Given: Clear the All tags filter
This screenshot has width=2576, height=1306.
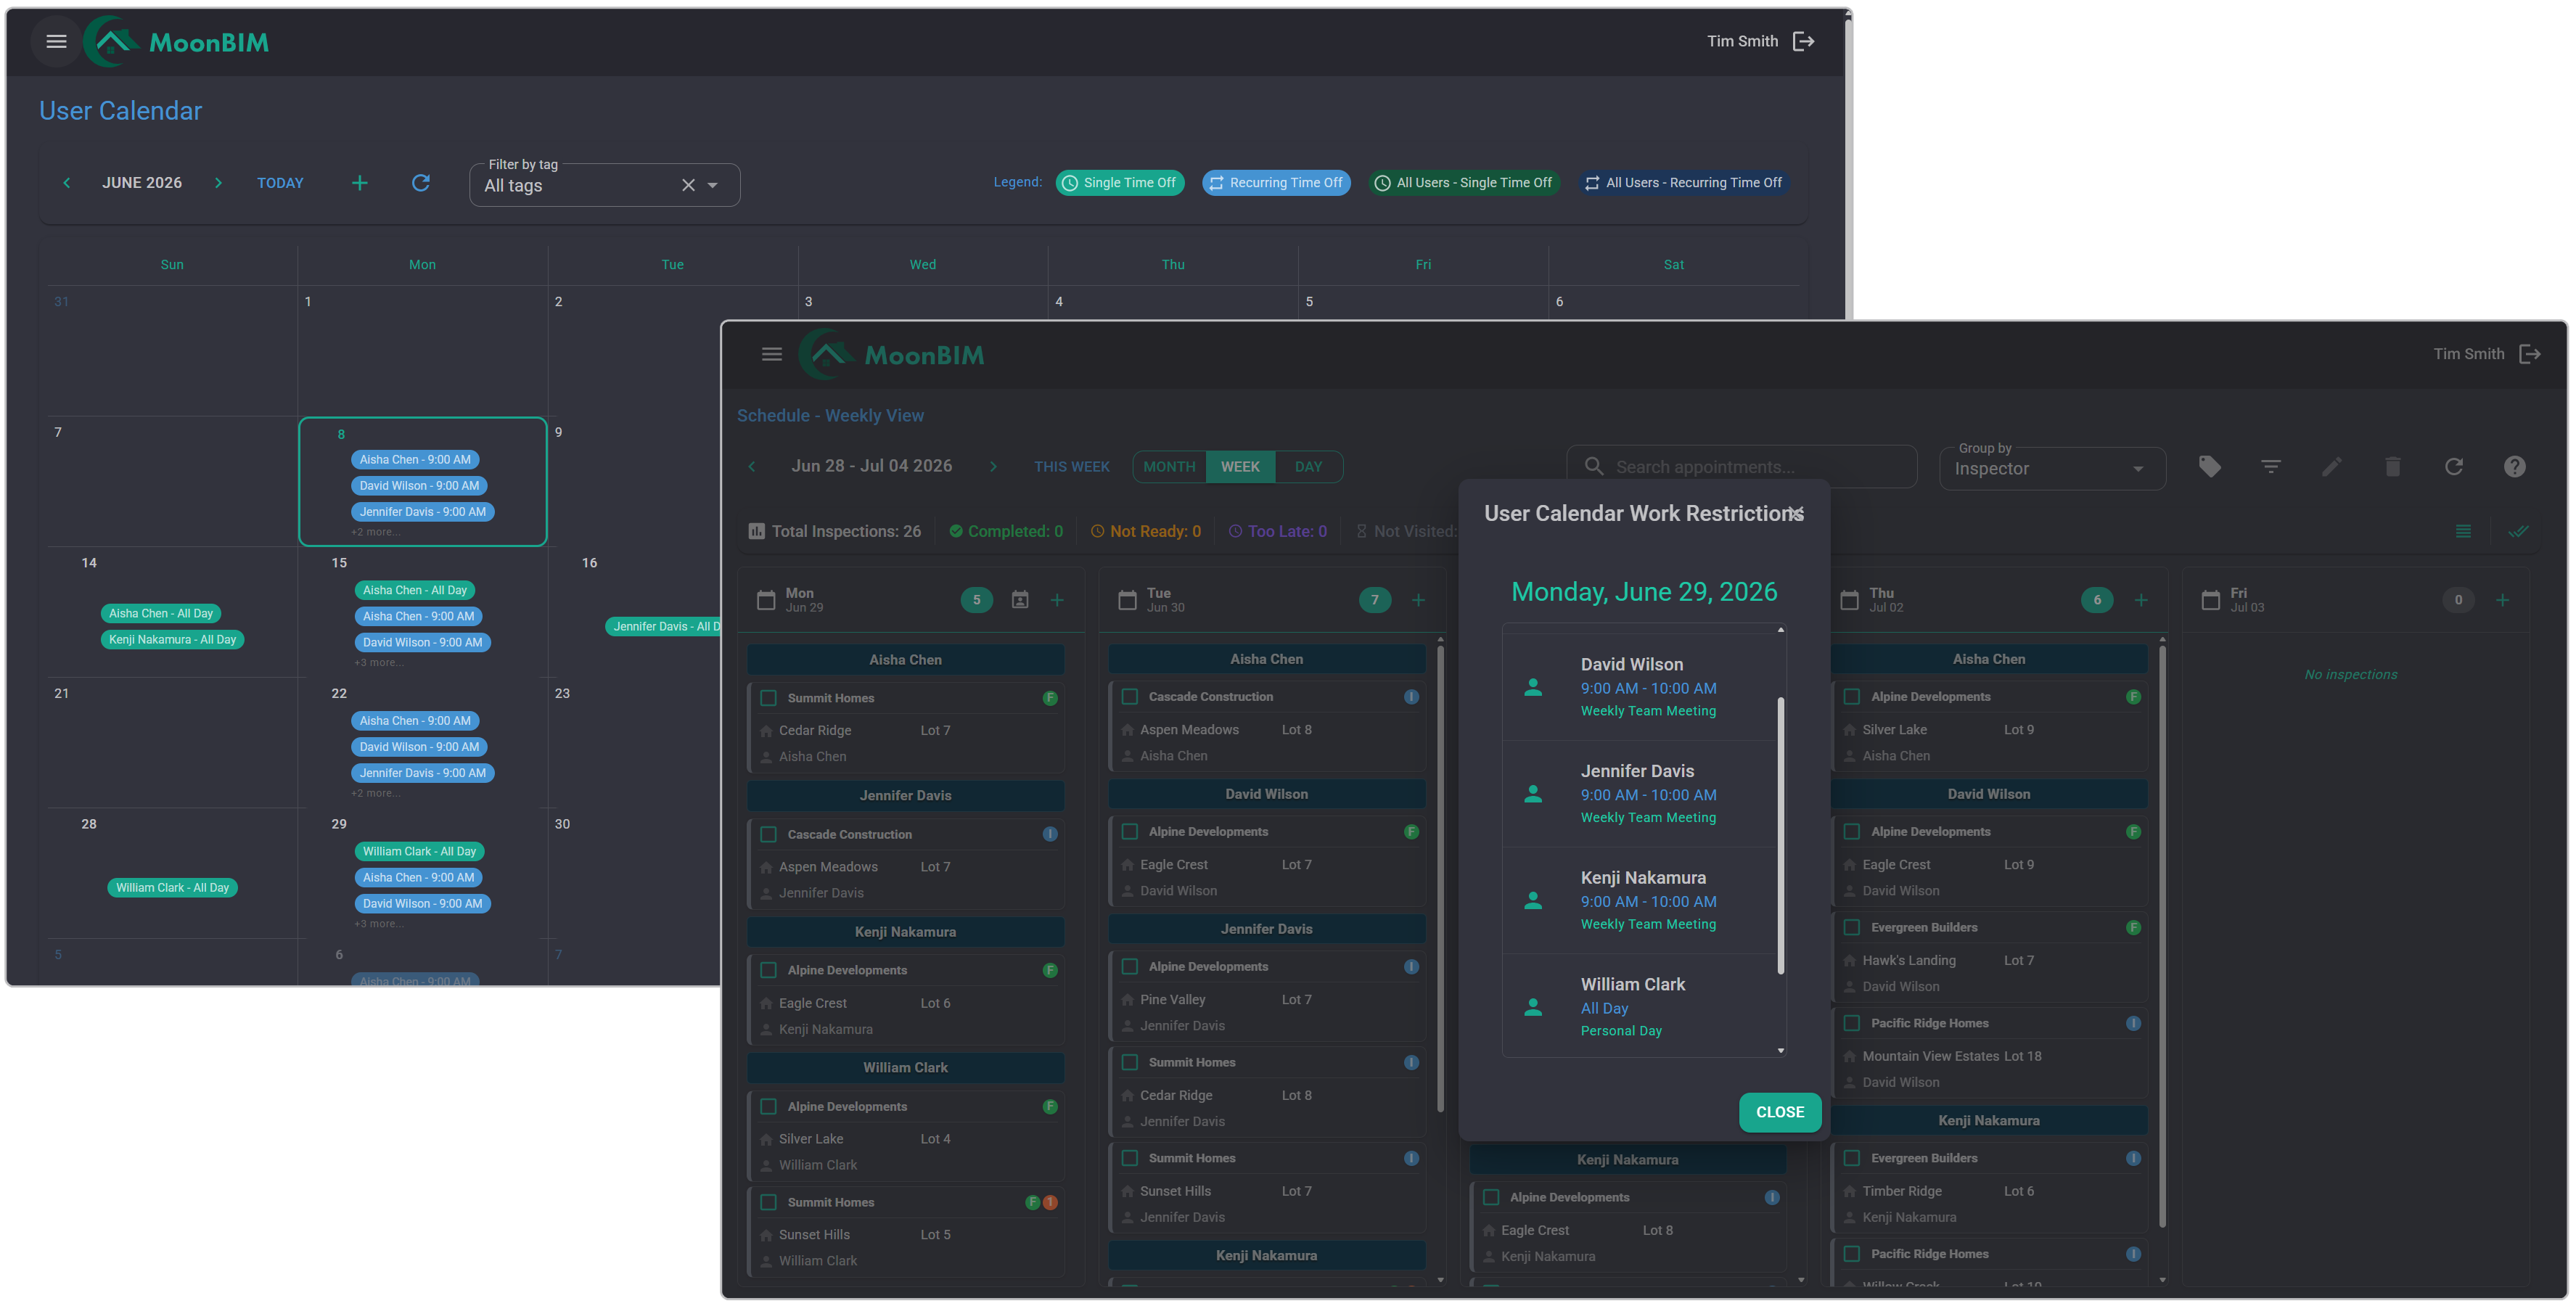Looking at the screenshot, I should click(x=688, y=185).
